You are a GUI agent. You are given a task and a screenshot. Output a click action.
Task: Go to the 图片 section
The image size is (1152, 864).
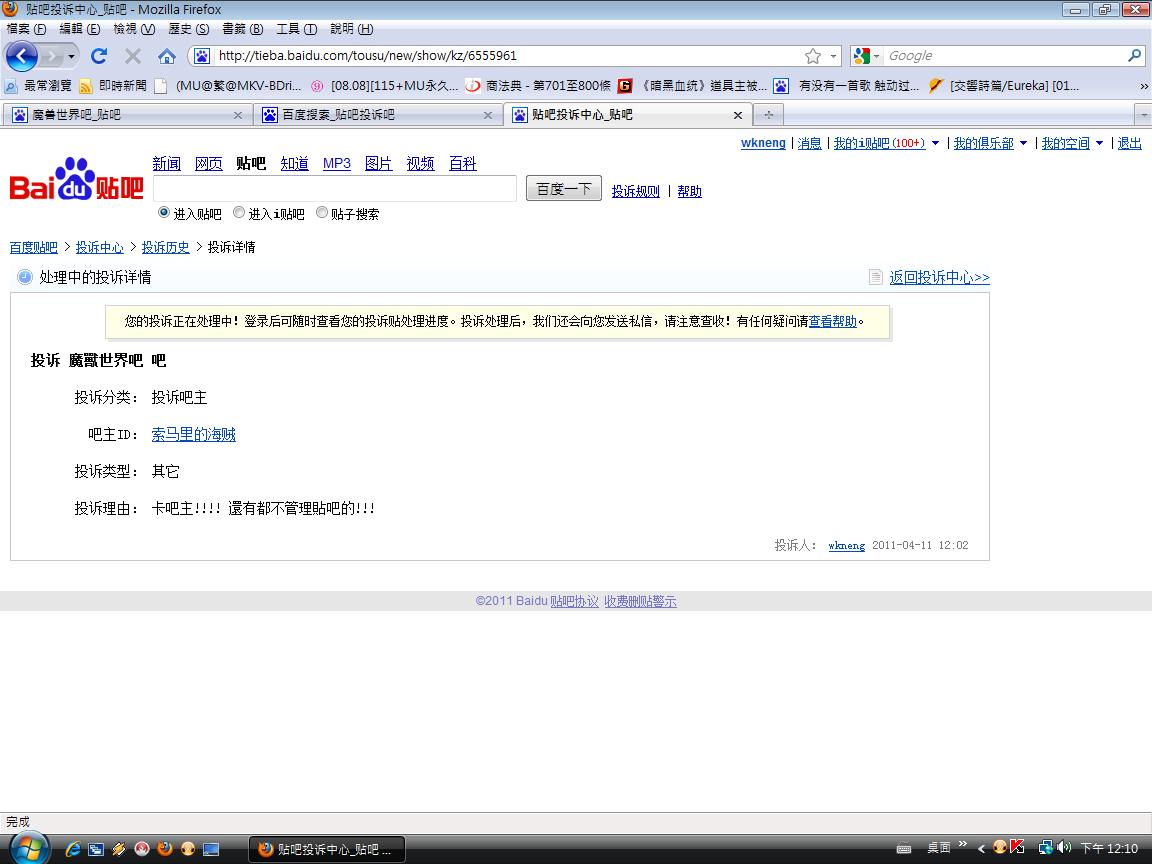378,163
